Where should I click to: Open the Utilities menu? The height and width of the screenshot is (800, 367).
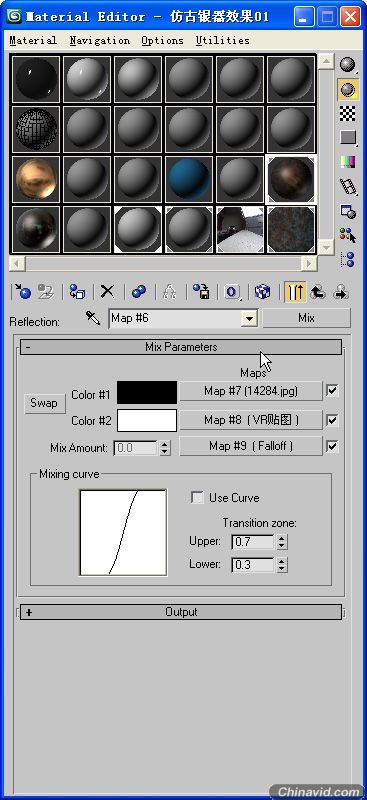pos(223,40)
